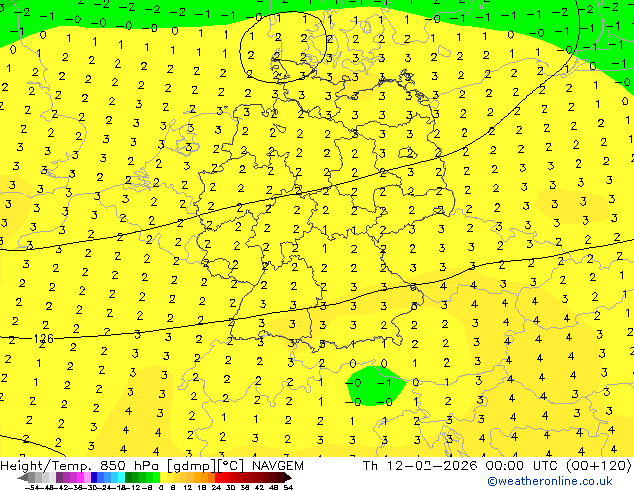Click the 'Height/Temp. 850 hPa' chart title
The width and height of the screenshot is (634, 490).
pos(81,466)
